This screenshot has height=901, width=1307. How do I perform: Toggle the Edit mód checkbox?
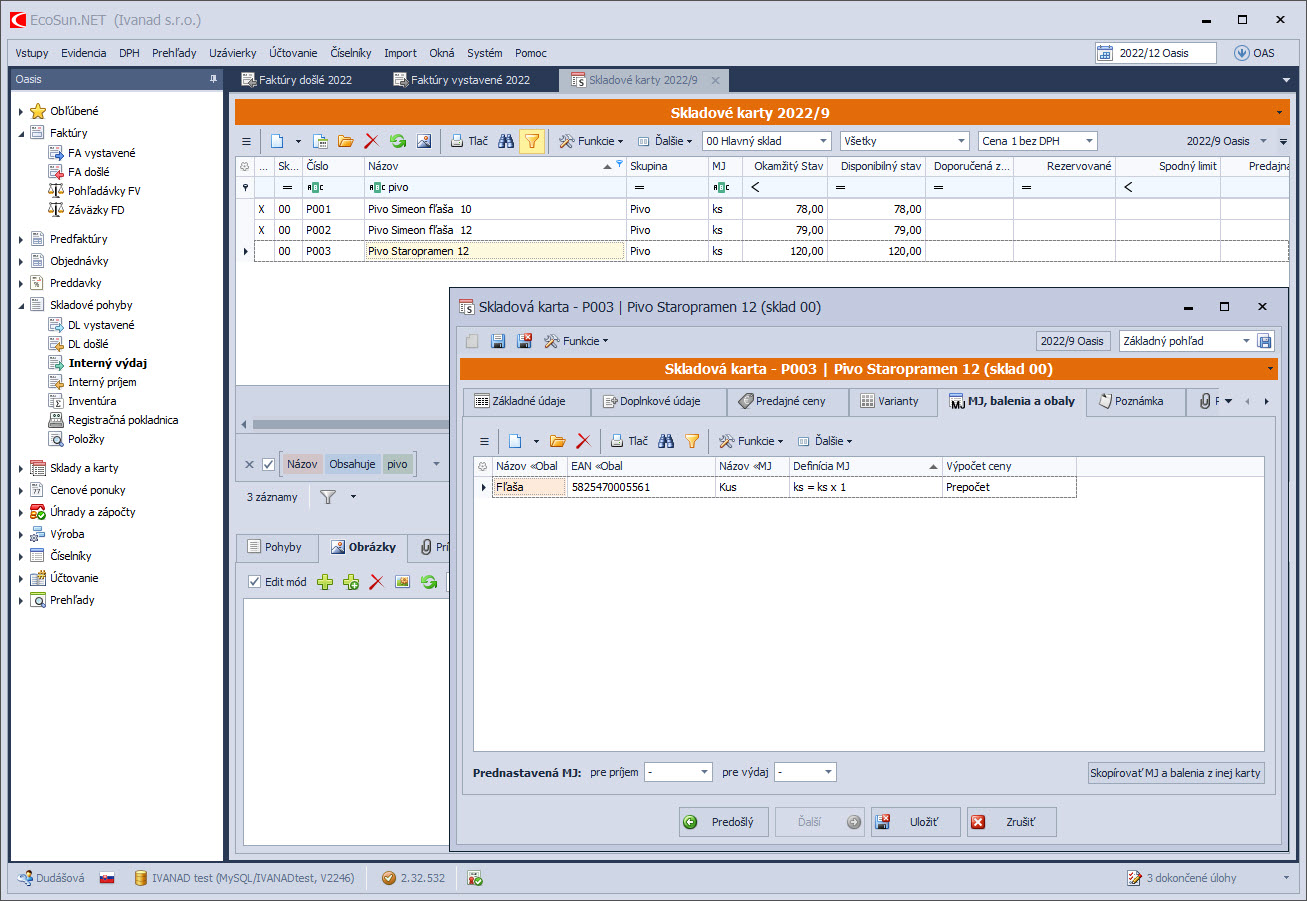point(254,582)
